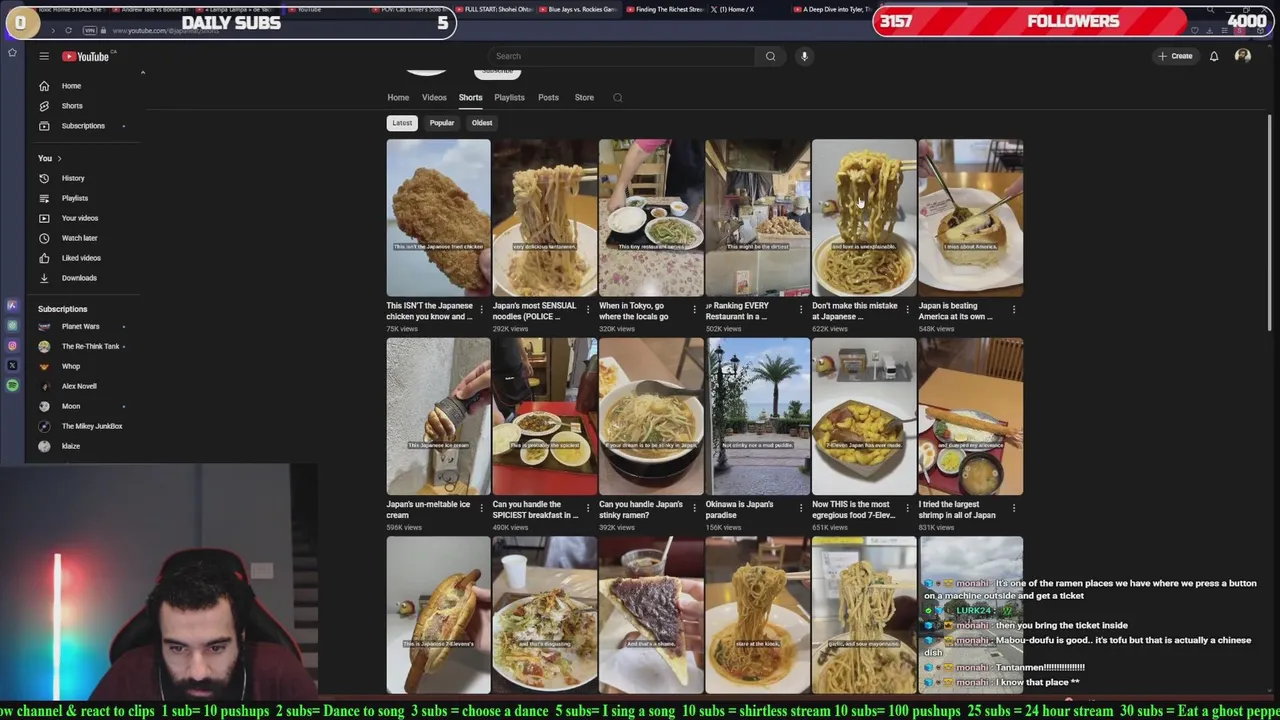
Task: Open options menu for 'When in Tokyo' short
Action: pyautogui.click(x=694, y=310)
